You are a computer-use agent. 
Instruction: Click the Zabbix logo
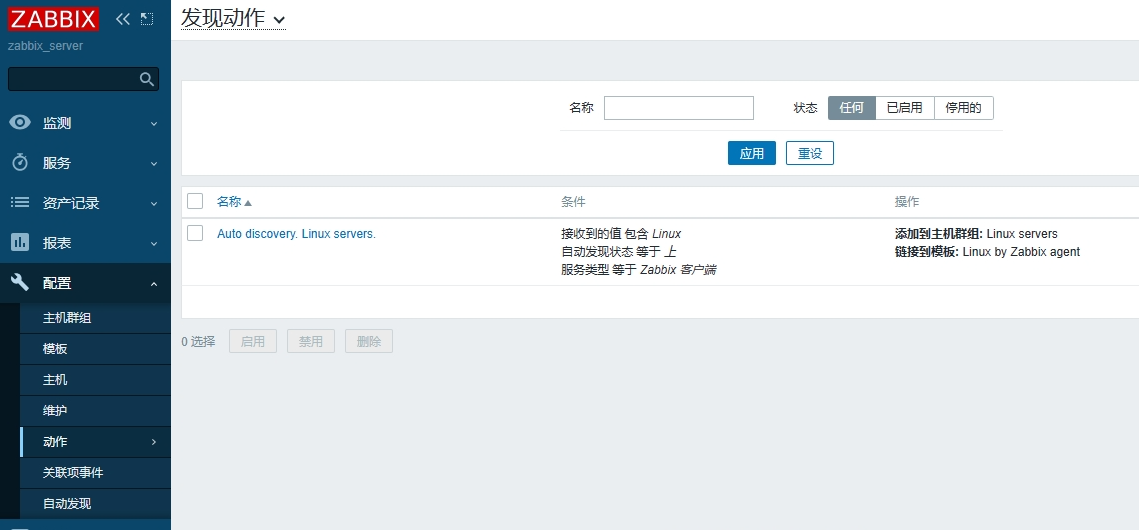53,19
